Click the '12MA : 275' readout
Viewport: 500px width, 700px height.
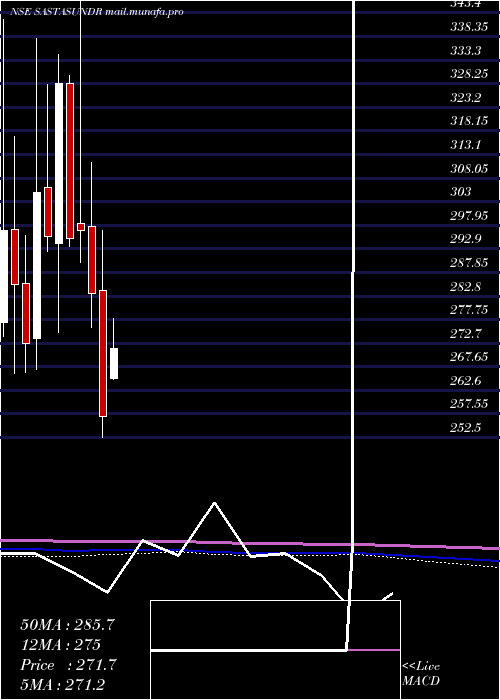pos(60,645)
